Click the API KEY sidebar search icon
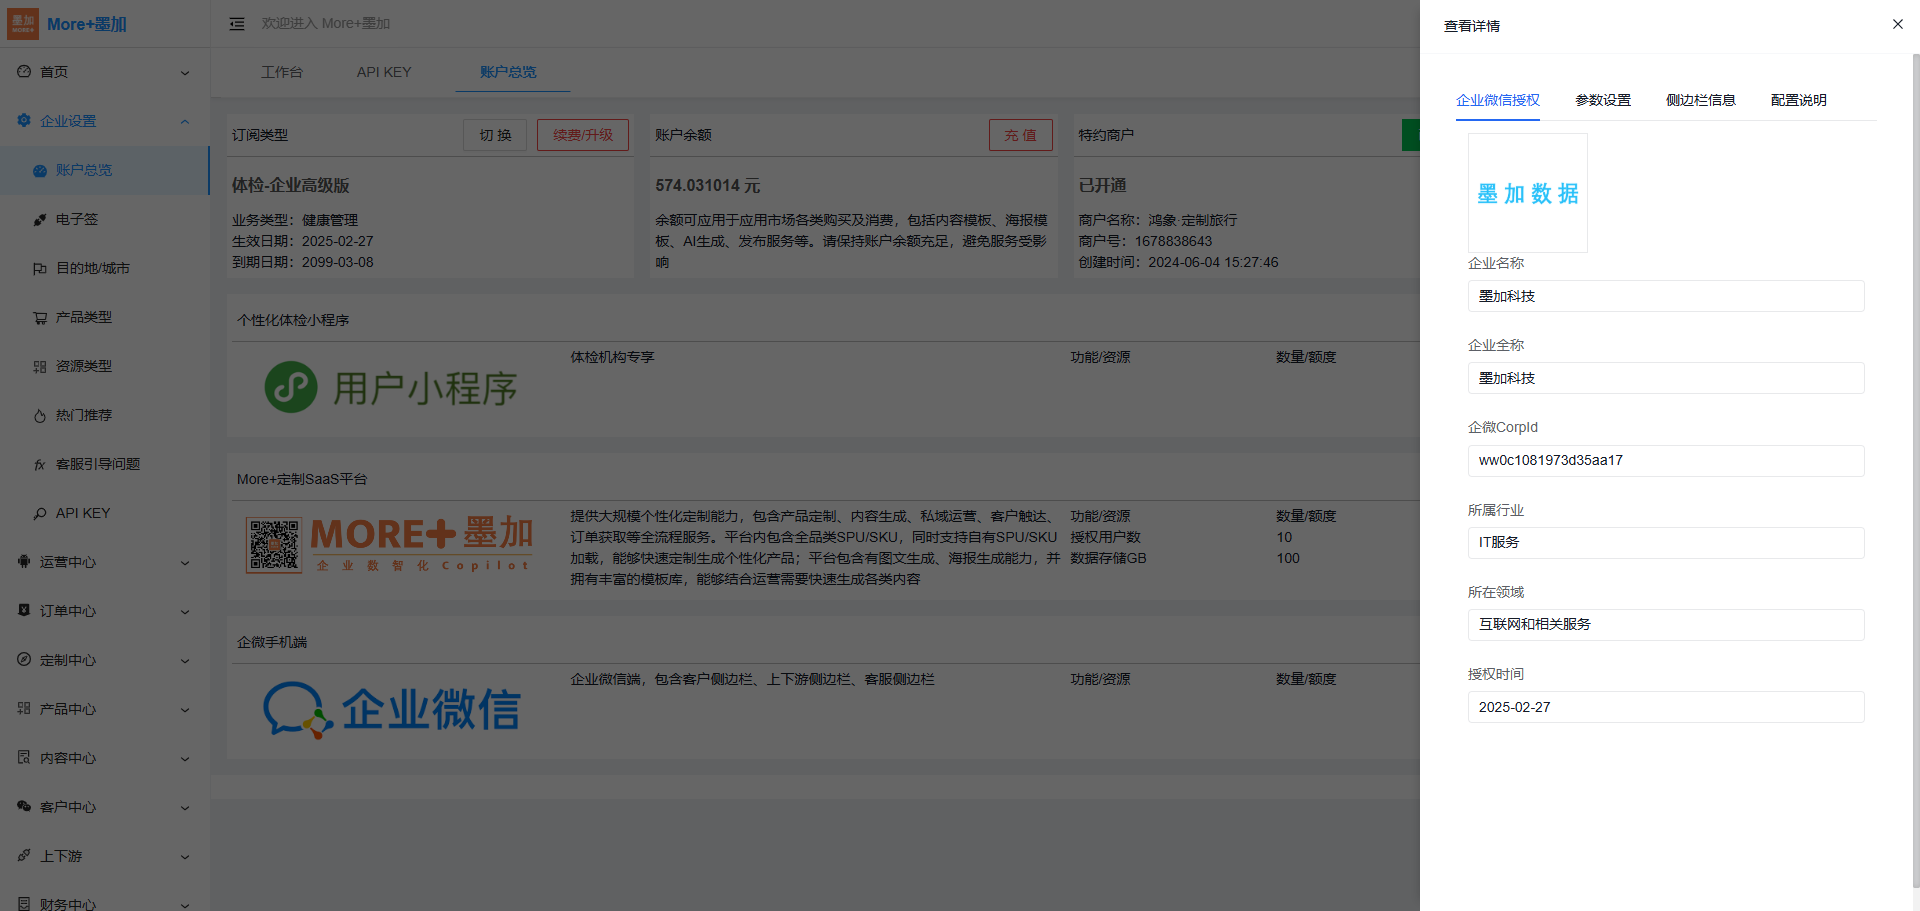Image resolution: width=1920 pixels, height=911 pixels. 40,514
